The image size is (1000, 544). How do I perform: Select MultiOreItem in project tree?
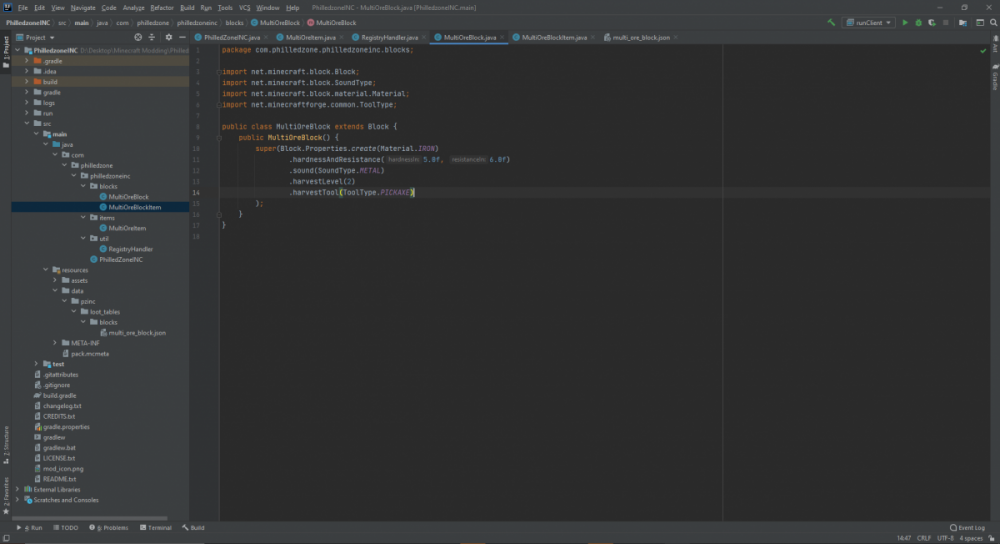tap(127, 228)
